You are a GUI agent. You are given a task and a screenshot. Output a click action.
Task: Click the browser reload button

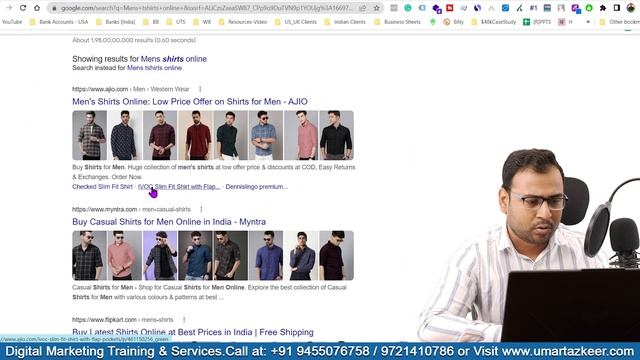pos(23,8)
